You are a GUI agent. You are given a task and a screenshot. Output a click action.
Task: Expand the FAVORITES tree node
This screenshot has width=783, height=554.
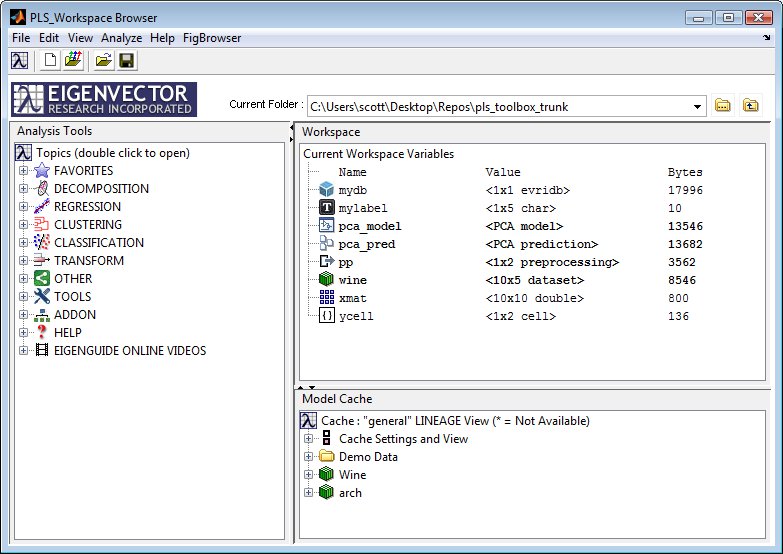pyautogui.click(x=23, y=171)
